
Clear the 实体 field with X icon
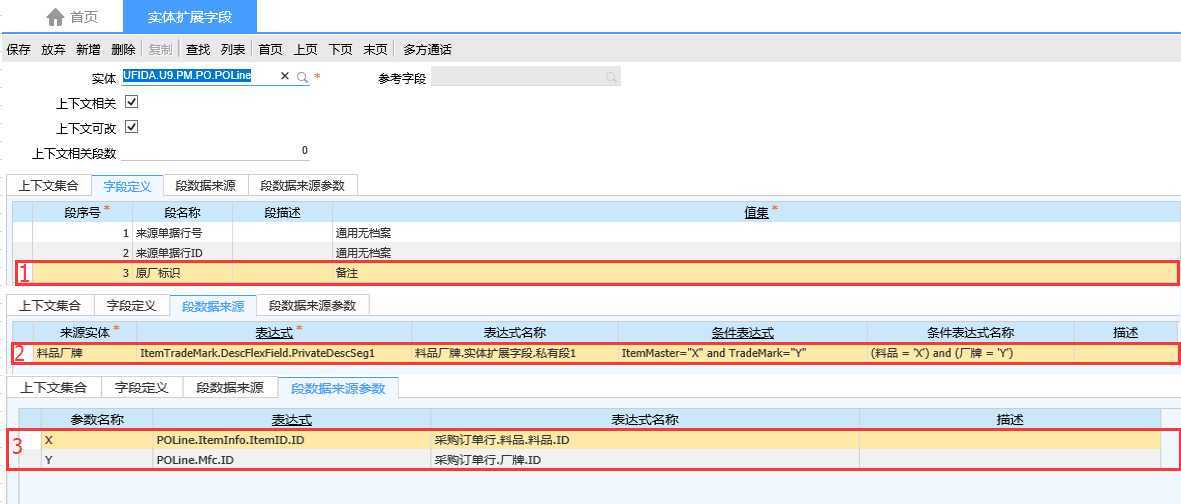point(285,76)
